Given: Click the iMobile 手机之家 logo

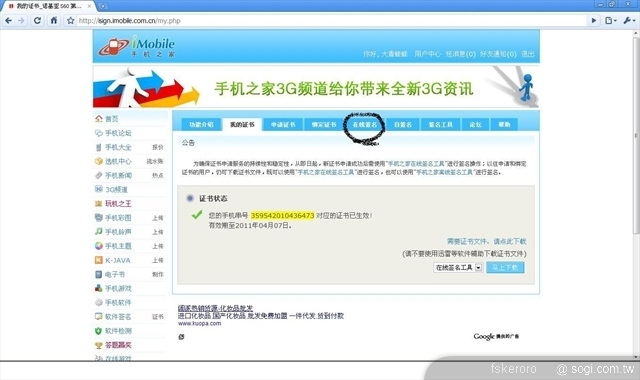Looking at the screenshot, I should pos(137,46).
